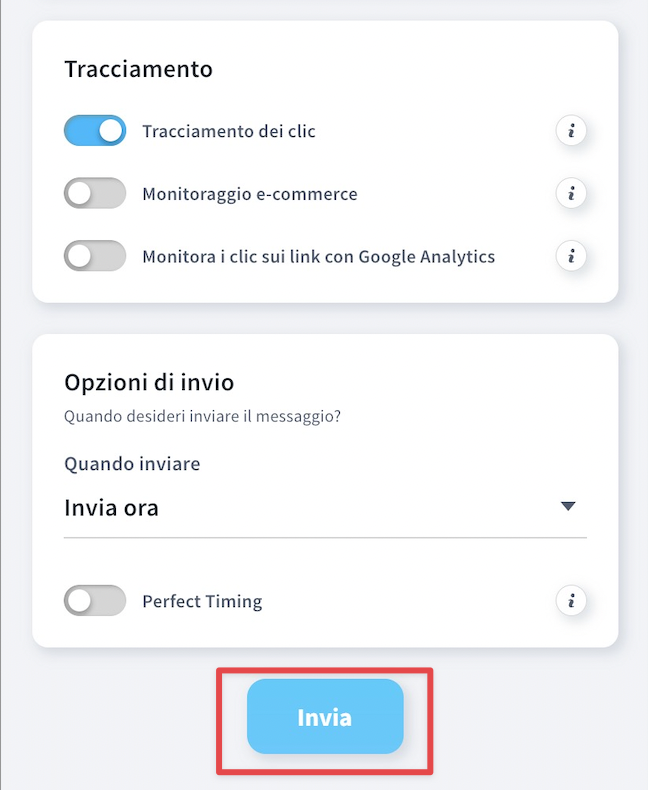Show info about Google Analytics link monitoring

[x=571, y=256]
